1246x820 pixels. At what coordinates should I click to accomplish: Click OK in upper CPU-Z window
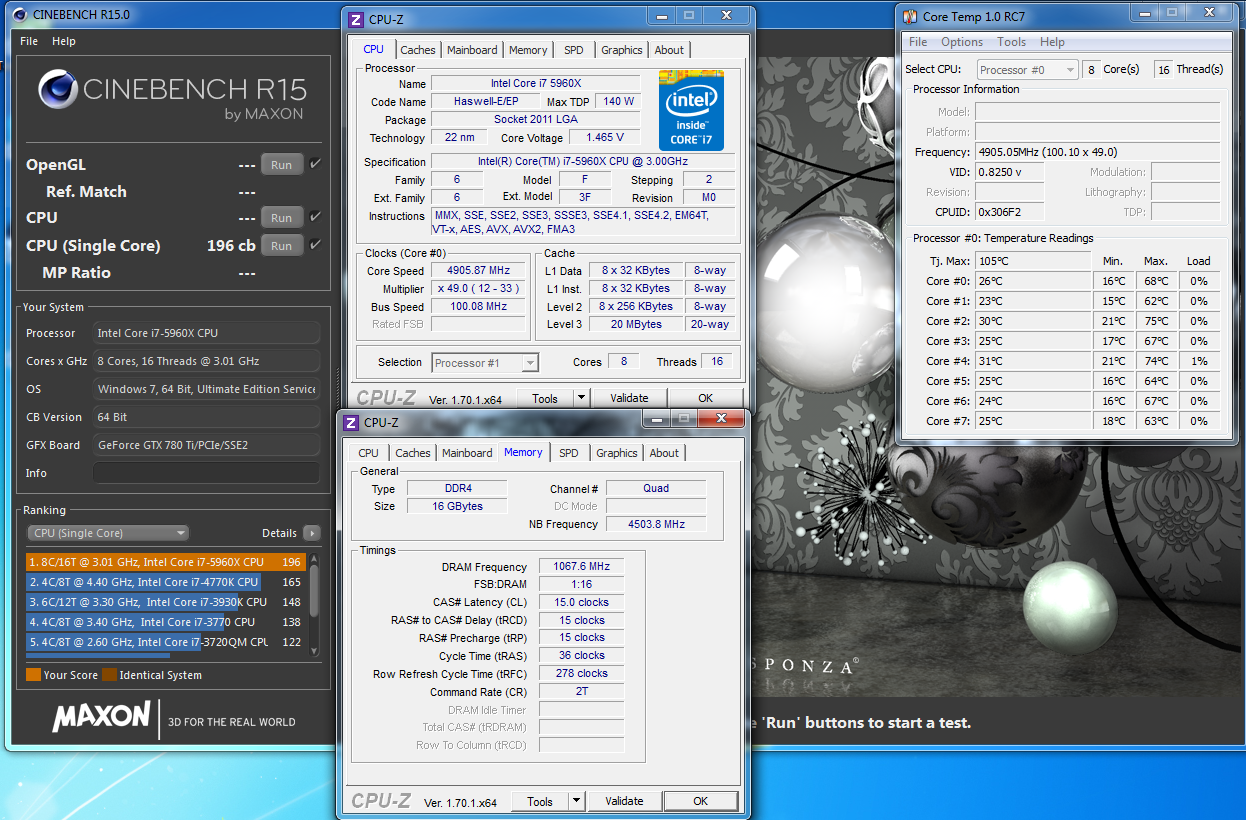pos(706,398)
